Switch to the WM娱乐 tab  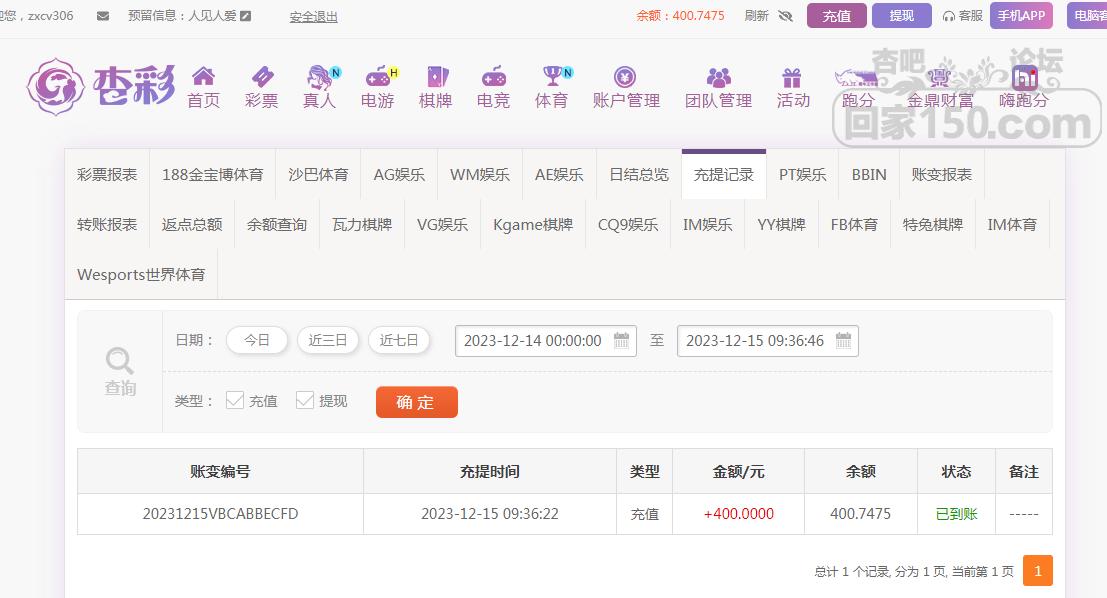pos(480,174)
